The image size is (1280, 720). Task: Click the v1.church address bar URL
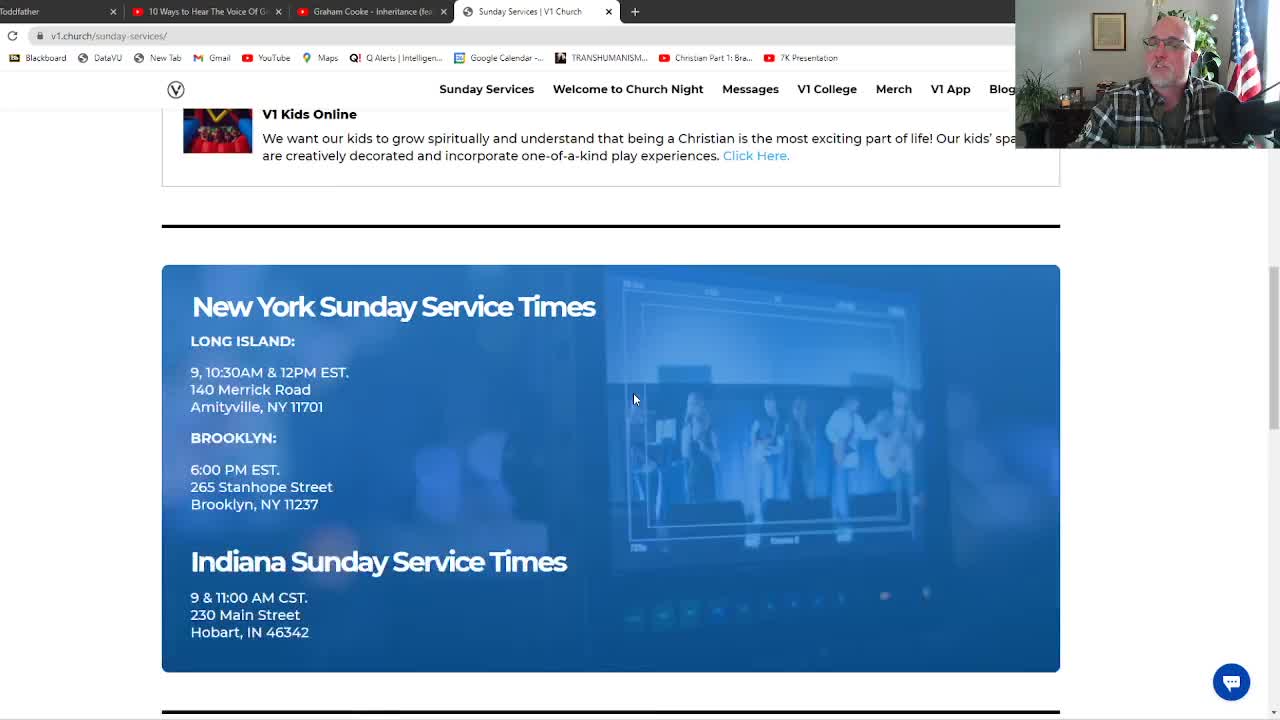(x=109, y=36)
